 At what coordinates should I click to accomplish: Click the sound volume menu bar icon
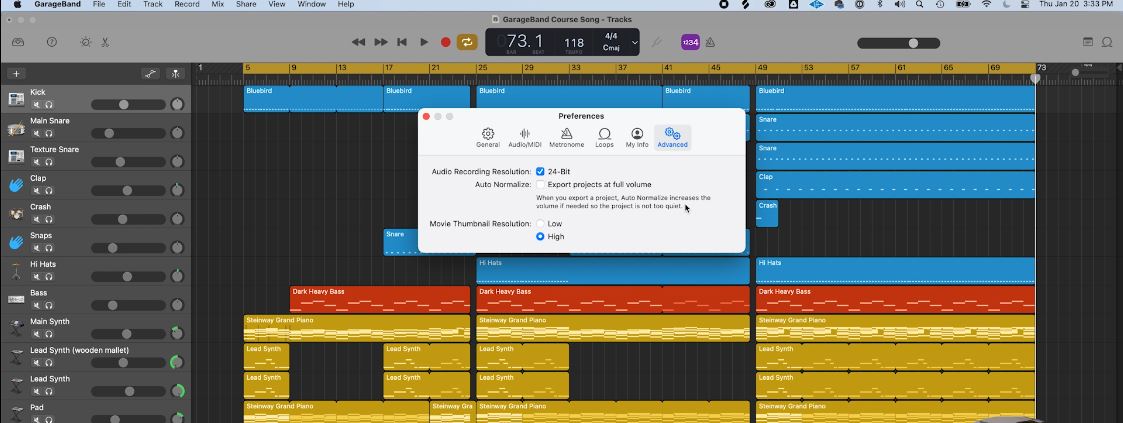(900, 4)
